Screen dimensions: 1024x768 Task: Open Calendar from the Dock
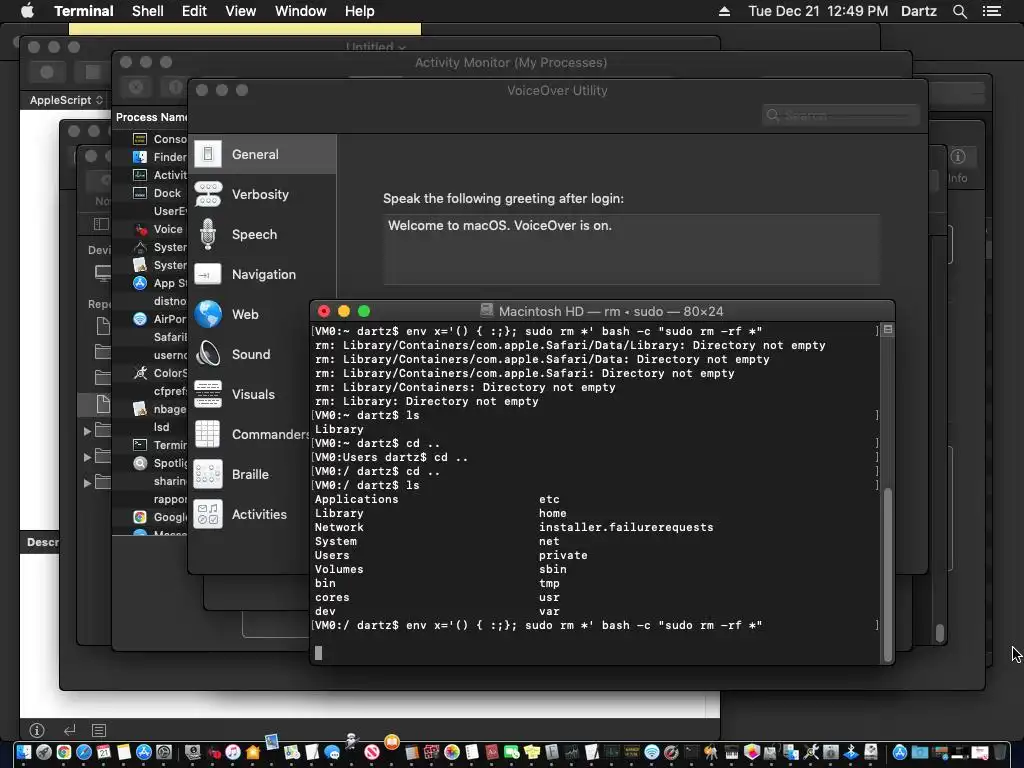click(x=104, y=752)
